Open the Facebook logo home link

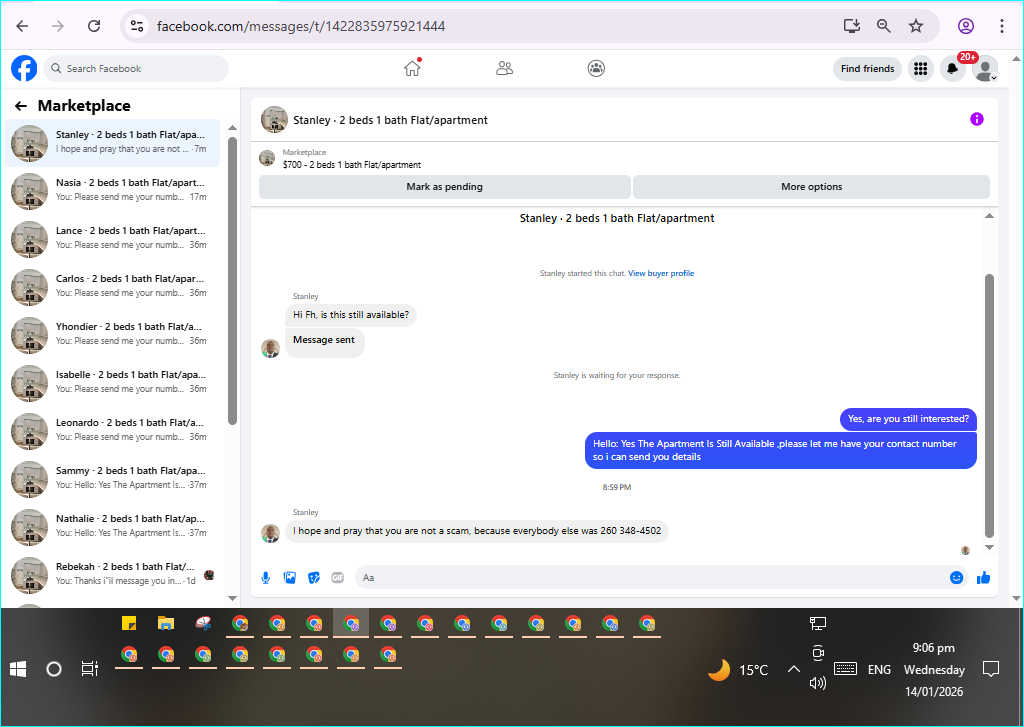coord(24,68)
